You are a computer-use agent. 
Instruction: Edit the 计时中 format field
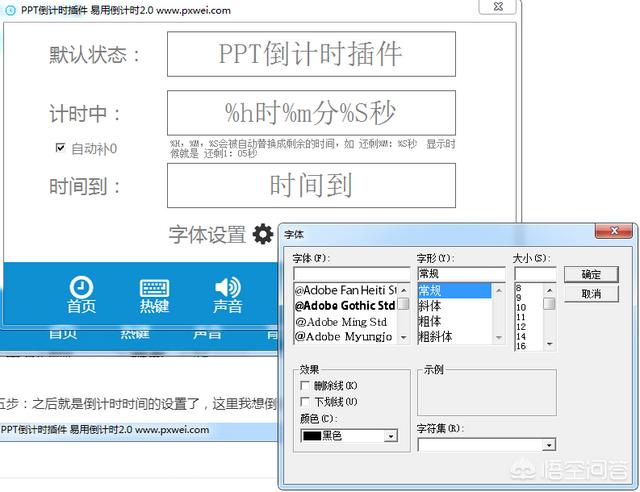click(x=311, y=113)
